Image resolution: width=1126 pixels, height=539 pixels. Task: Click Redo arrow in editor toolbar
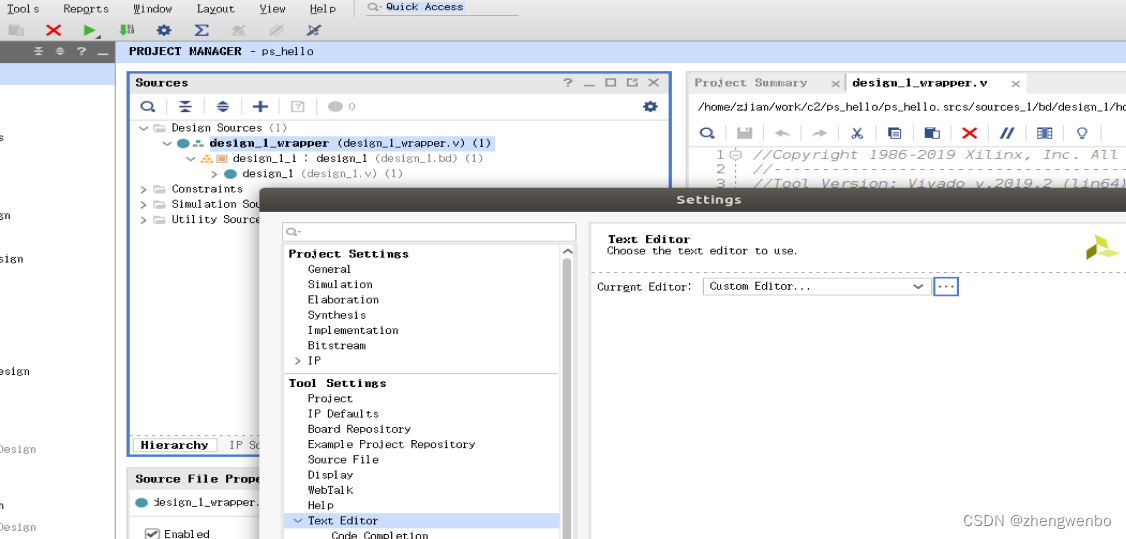(819, 133)
